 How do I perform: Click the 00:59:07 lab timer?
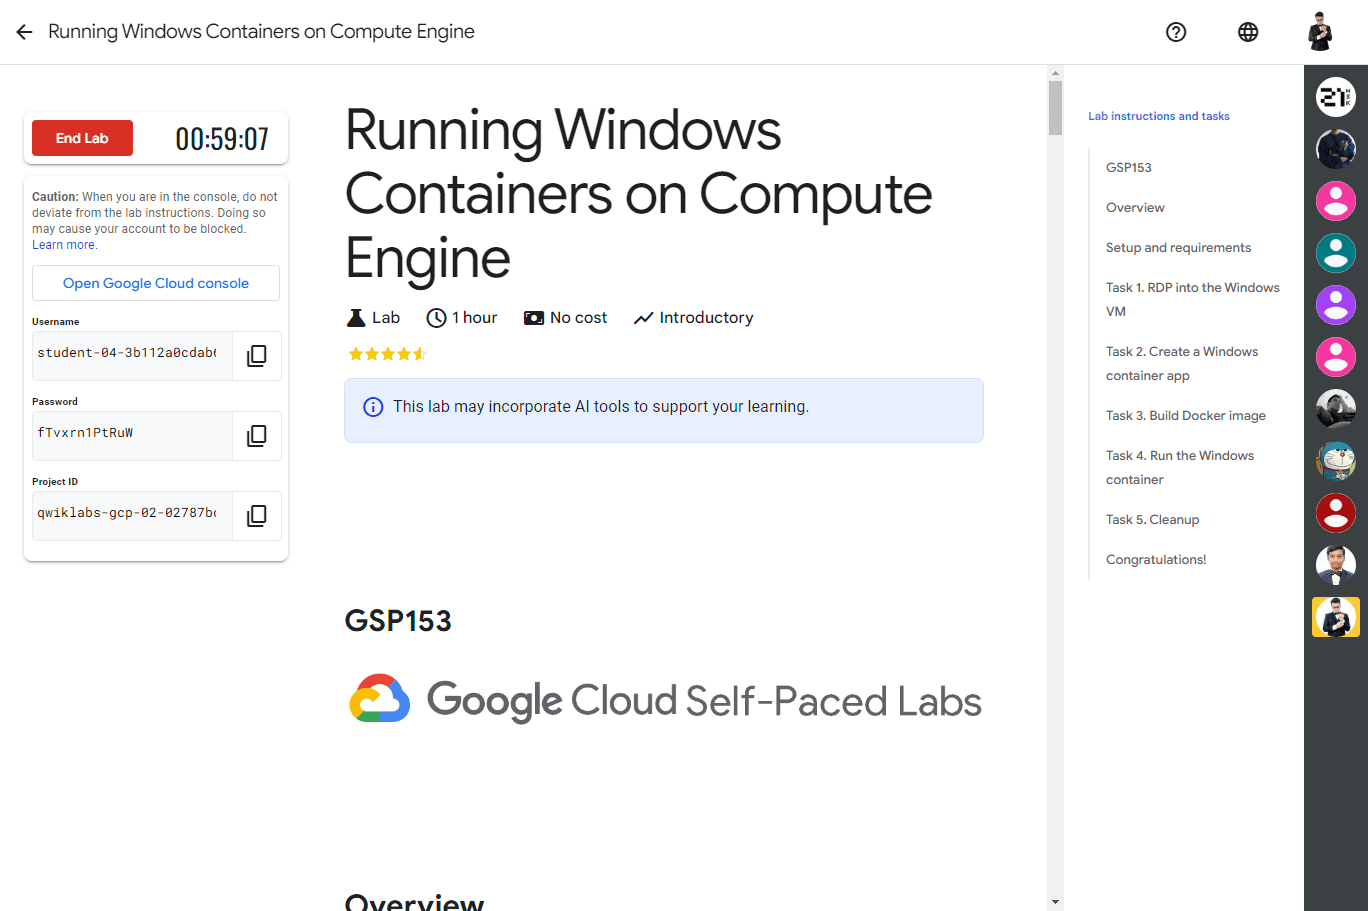coord(222,139)
